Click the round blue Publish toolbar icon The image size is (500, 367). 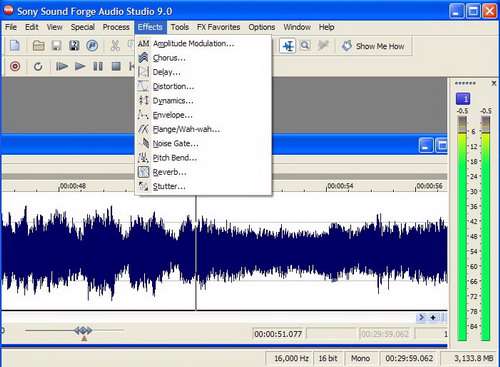[92, 46]
